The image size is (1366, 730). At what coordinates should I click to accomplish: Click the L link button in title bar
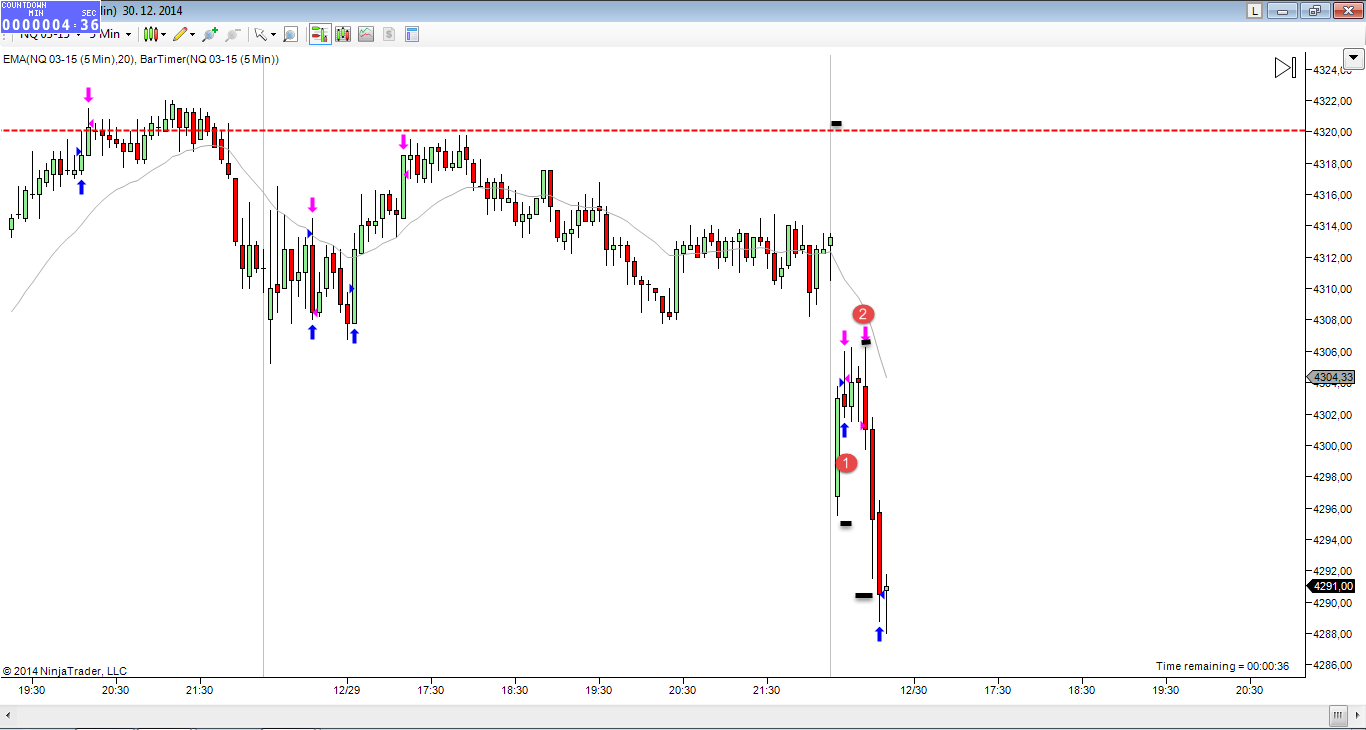coord(1254,11)
